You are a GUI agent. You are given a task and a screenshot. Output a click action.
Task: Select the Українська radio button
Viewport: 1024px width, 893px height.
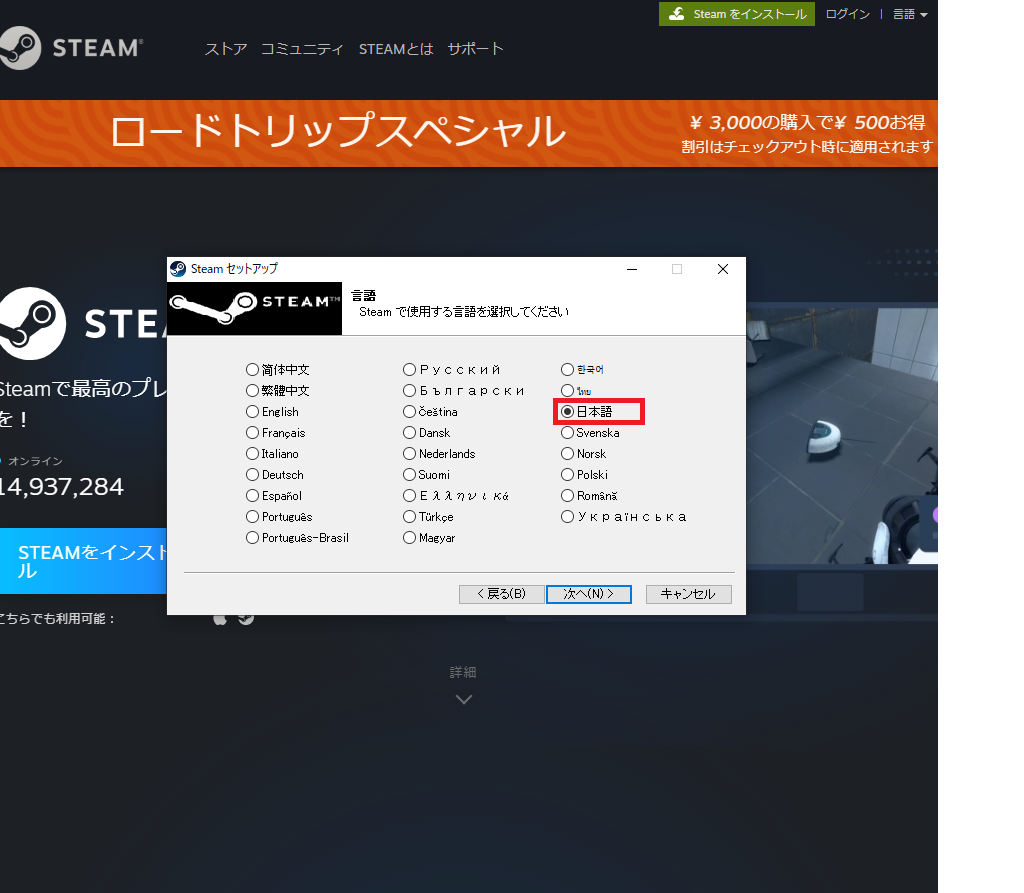click(x=567, y=516)
